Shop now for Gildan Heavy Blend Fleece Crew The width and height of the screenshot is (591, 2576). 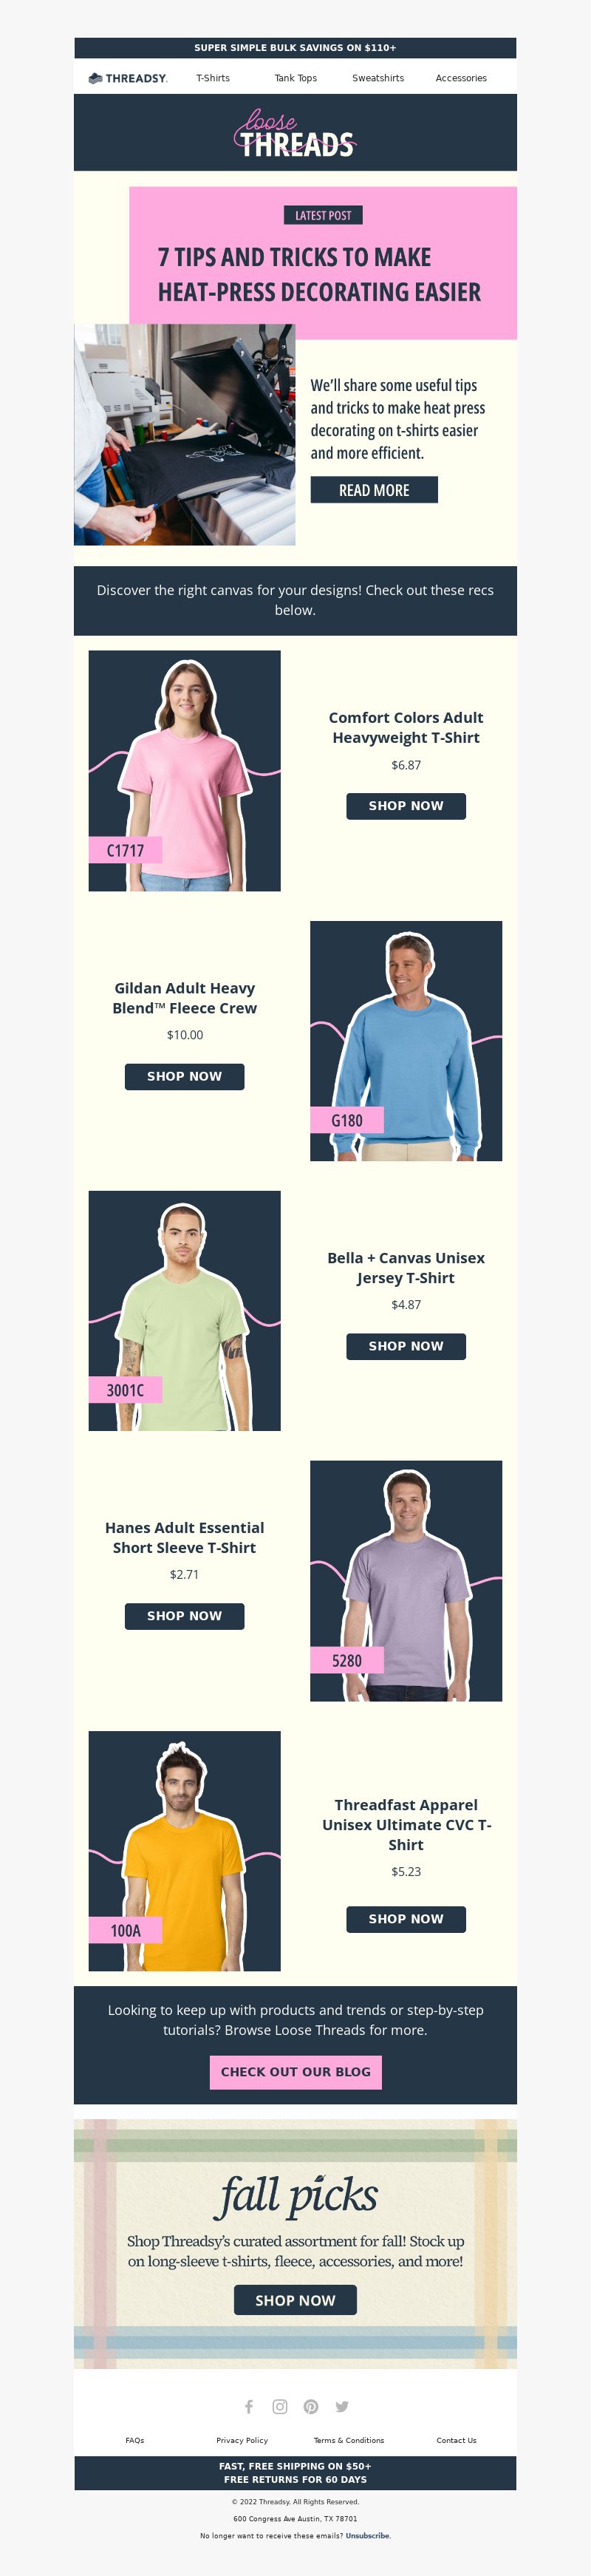(185, 1076)
